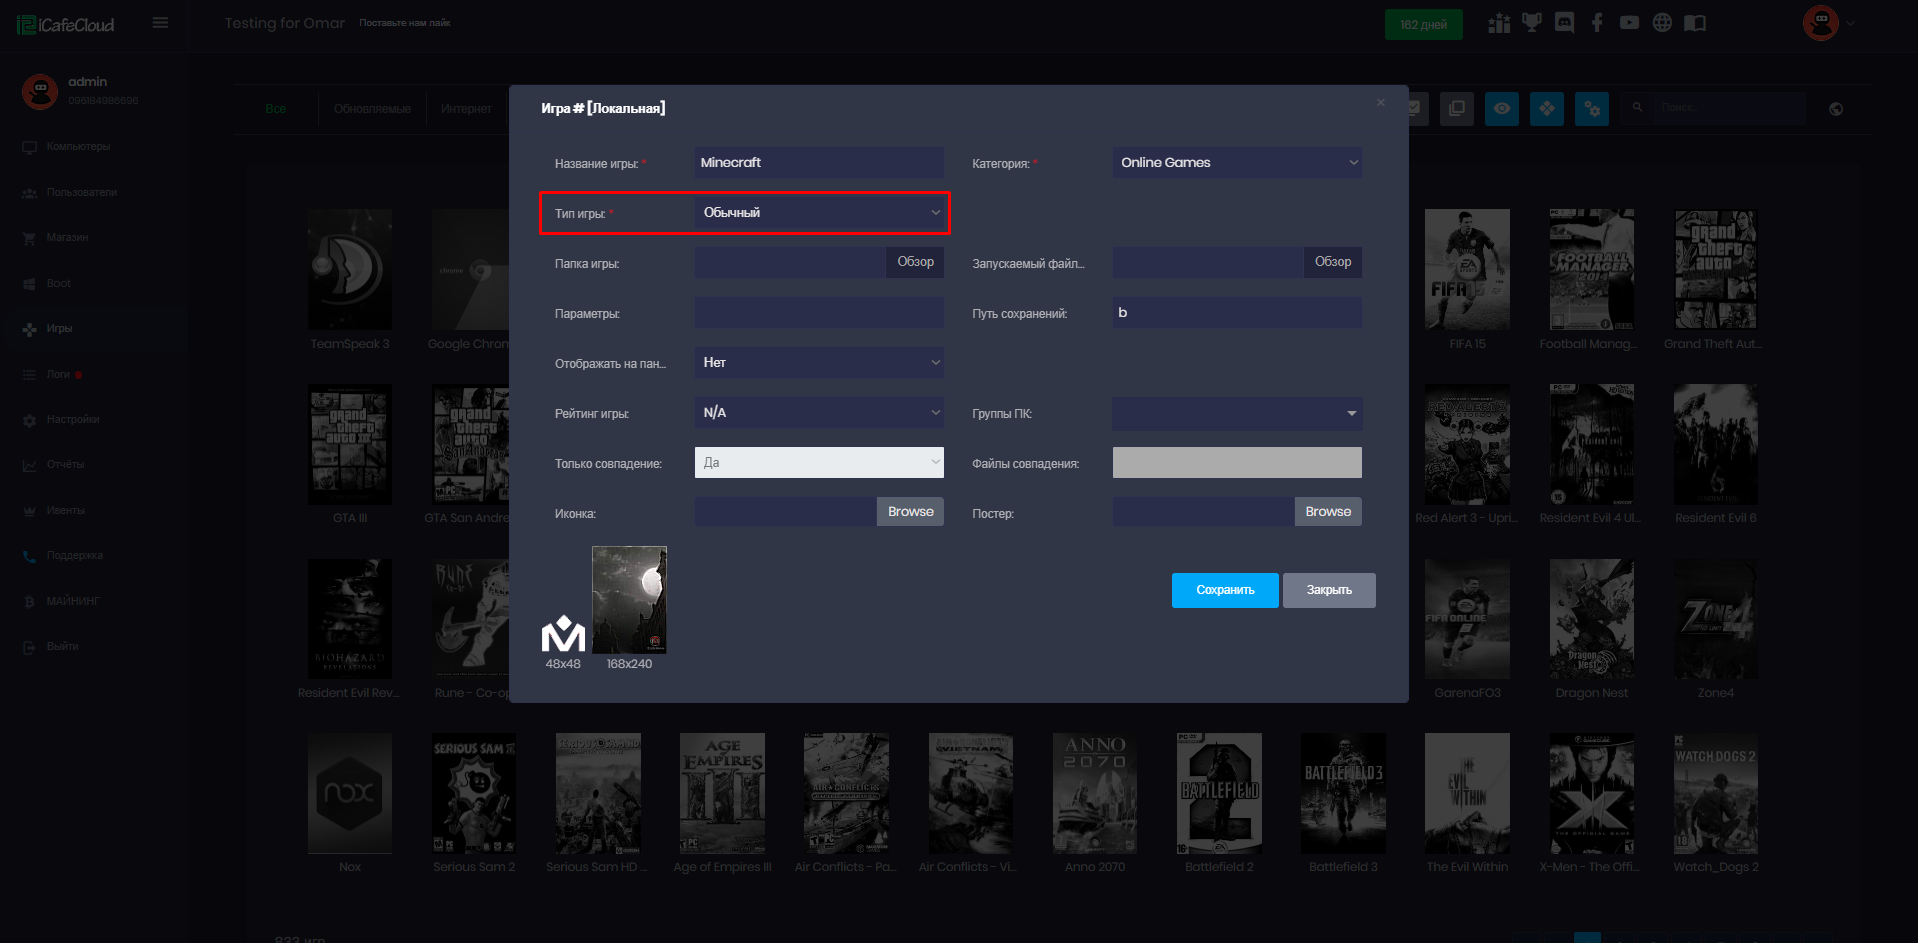Click the Поставьте нам лайк link

pos(405,23)
